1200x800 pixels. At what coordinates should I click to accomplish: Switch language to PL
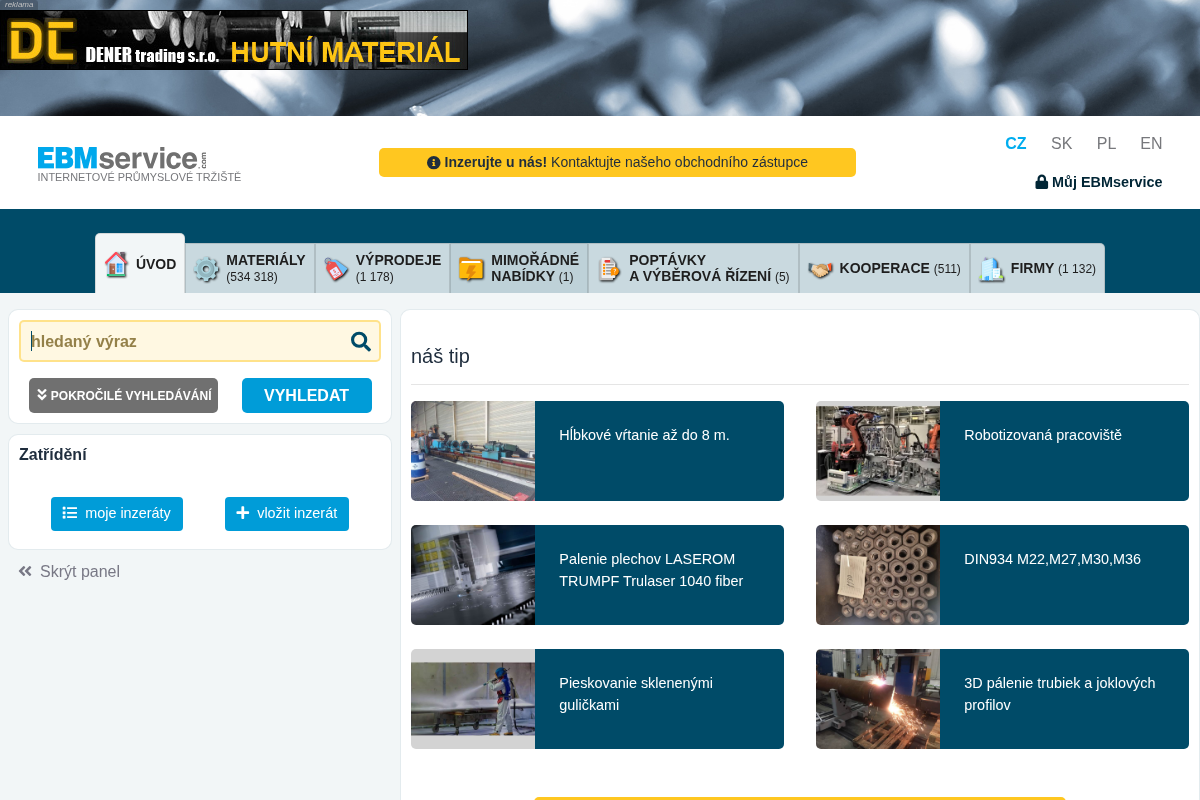pyautogui.click(x=1106, y=143)
